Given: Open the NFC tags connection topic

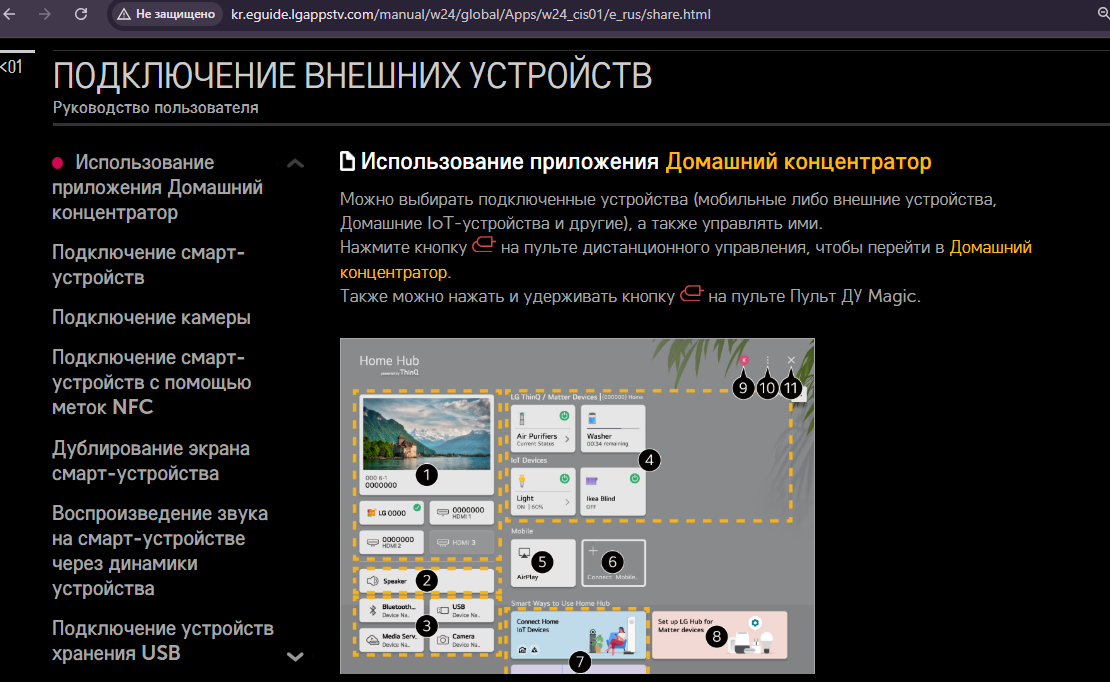Looking at the screenshot, I should 151,382.
